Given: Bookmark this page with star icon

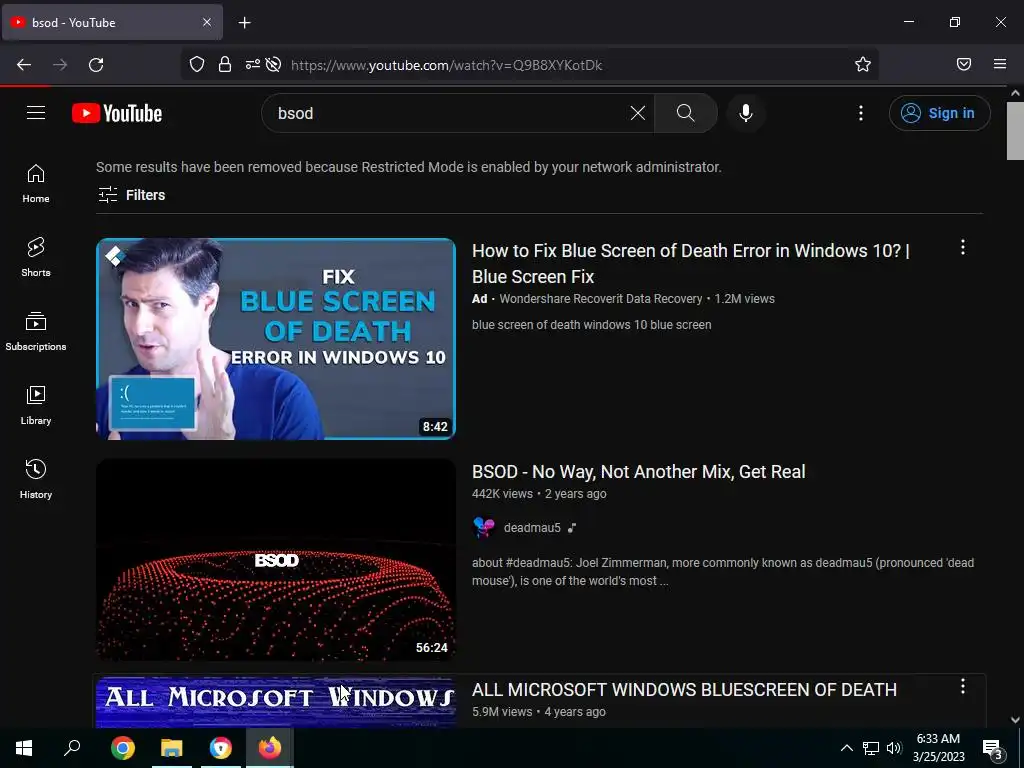Looking at the screenshot, I should coord(863,64).
